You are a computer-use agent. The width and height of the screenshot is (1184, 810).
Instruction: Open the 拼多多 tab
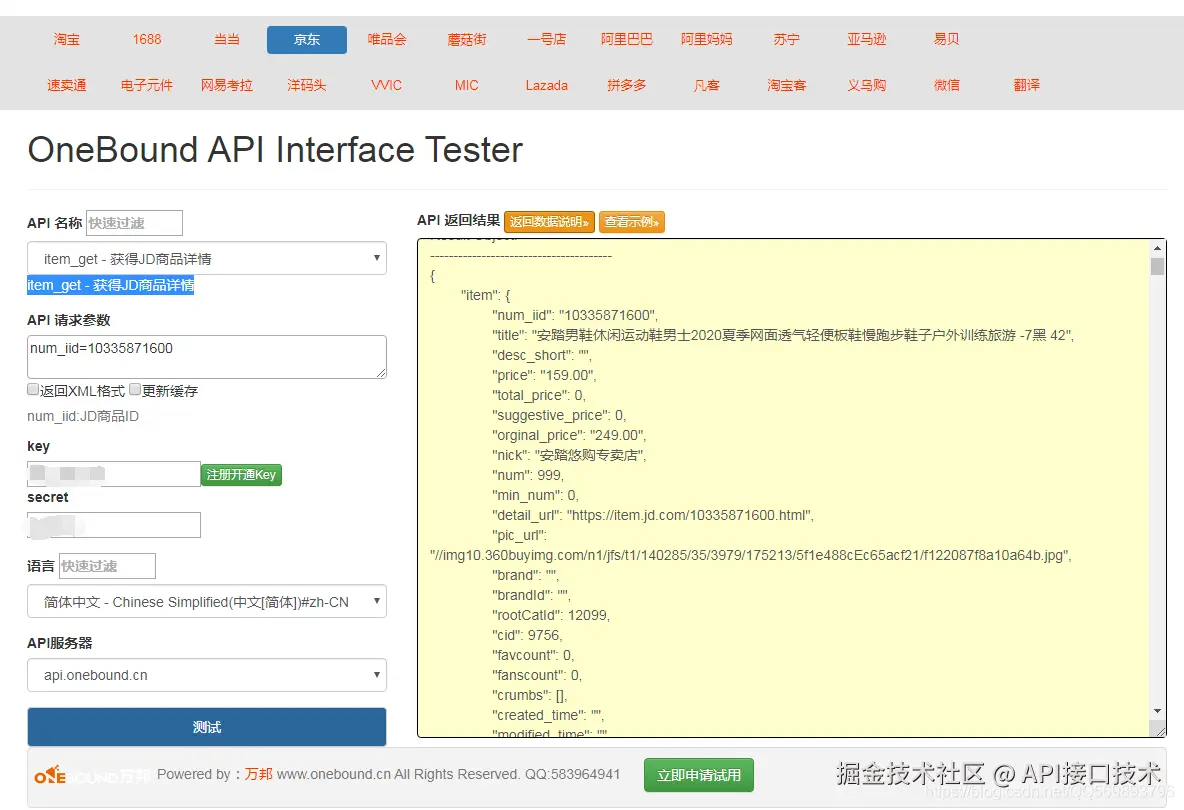click(627, 85)
